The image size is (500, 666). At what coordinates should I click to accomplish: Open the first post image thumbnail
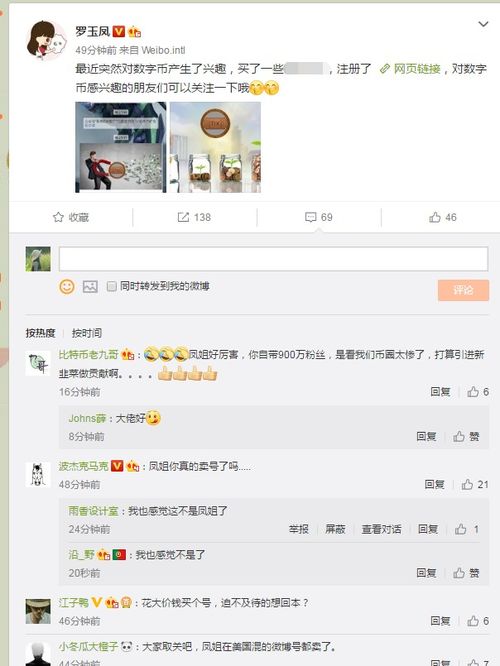121,147
